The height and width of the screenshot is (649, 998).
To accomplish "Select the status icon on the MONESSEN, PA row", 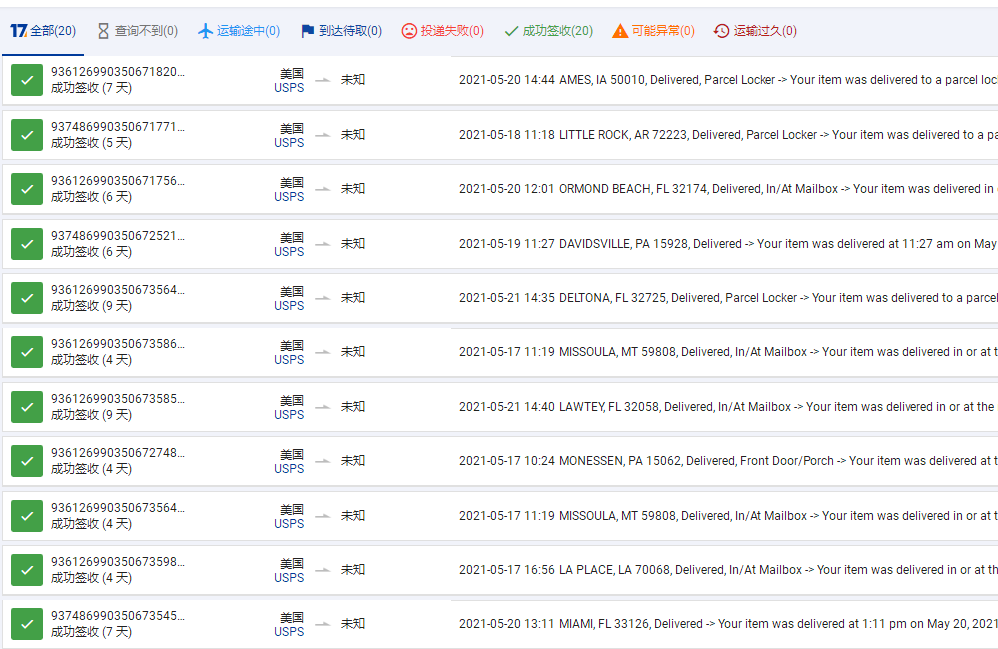I will point(27,461).
